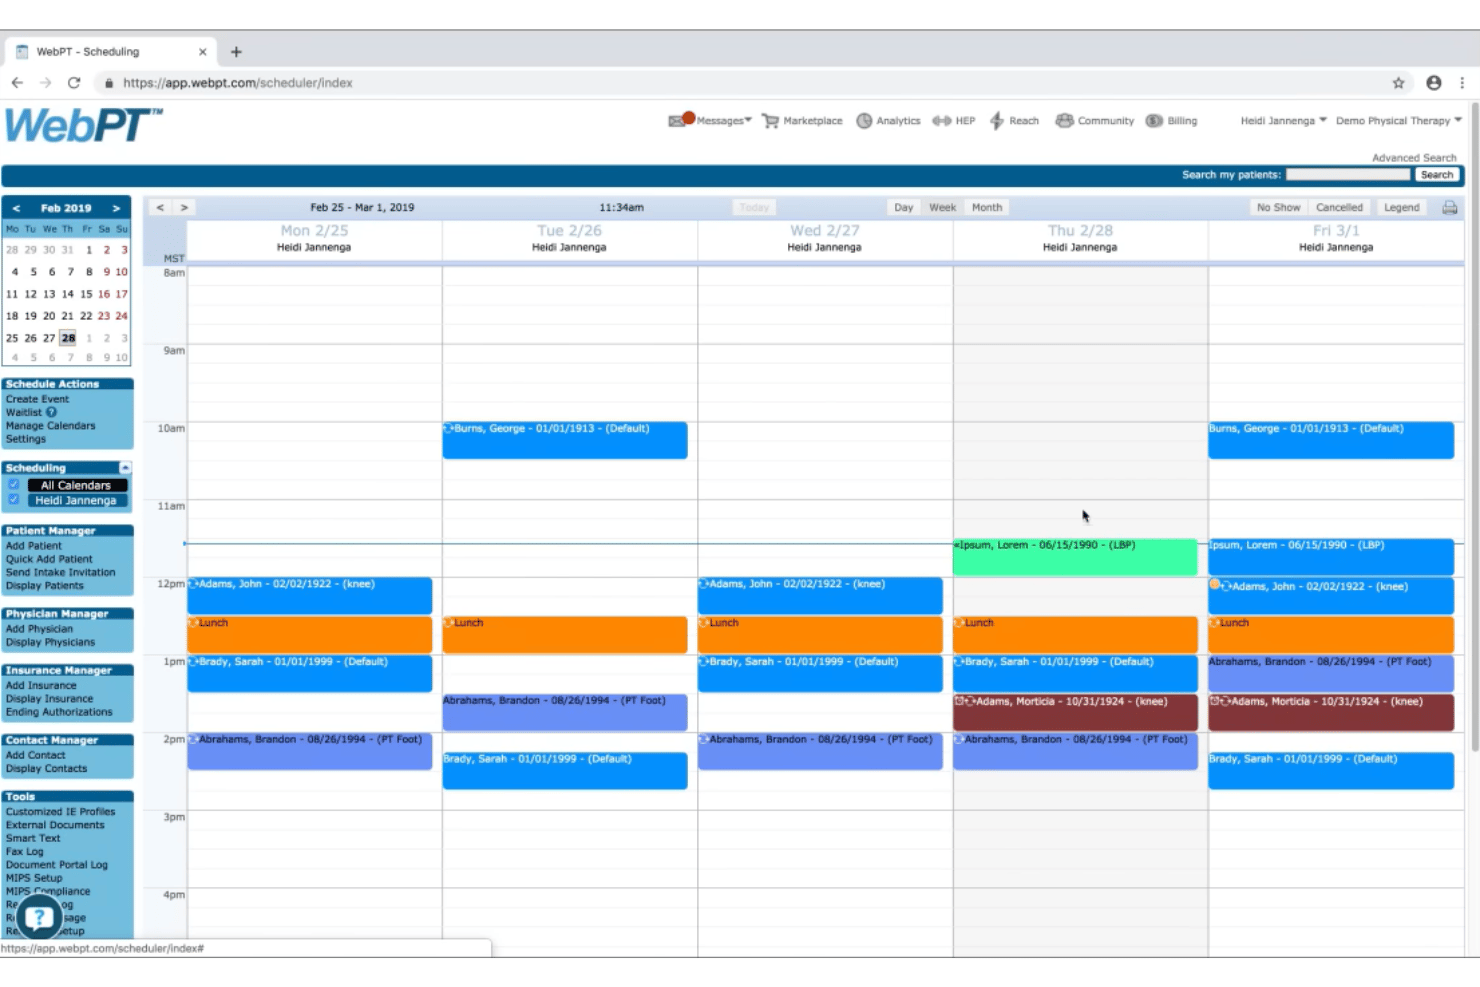
Task: Show previous month in the mini calendar
Action: tap(16, 208)
